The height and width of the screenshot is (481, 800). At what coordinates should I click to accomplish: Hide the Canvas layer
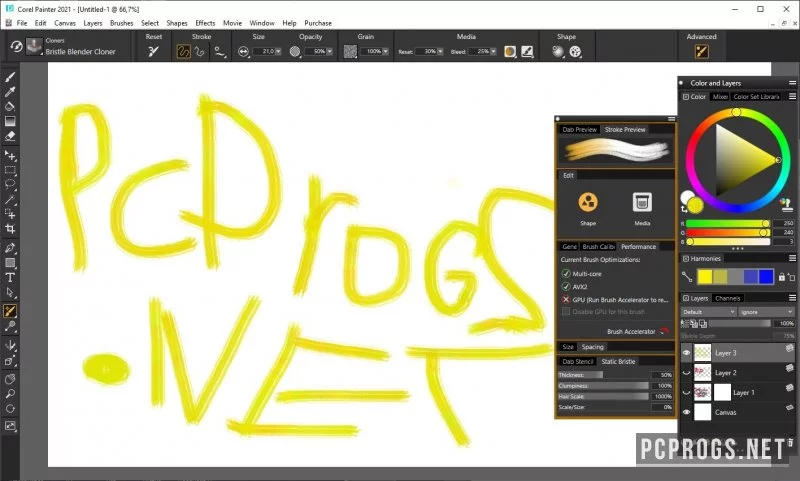click(686, 412)
